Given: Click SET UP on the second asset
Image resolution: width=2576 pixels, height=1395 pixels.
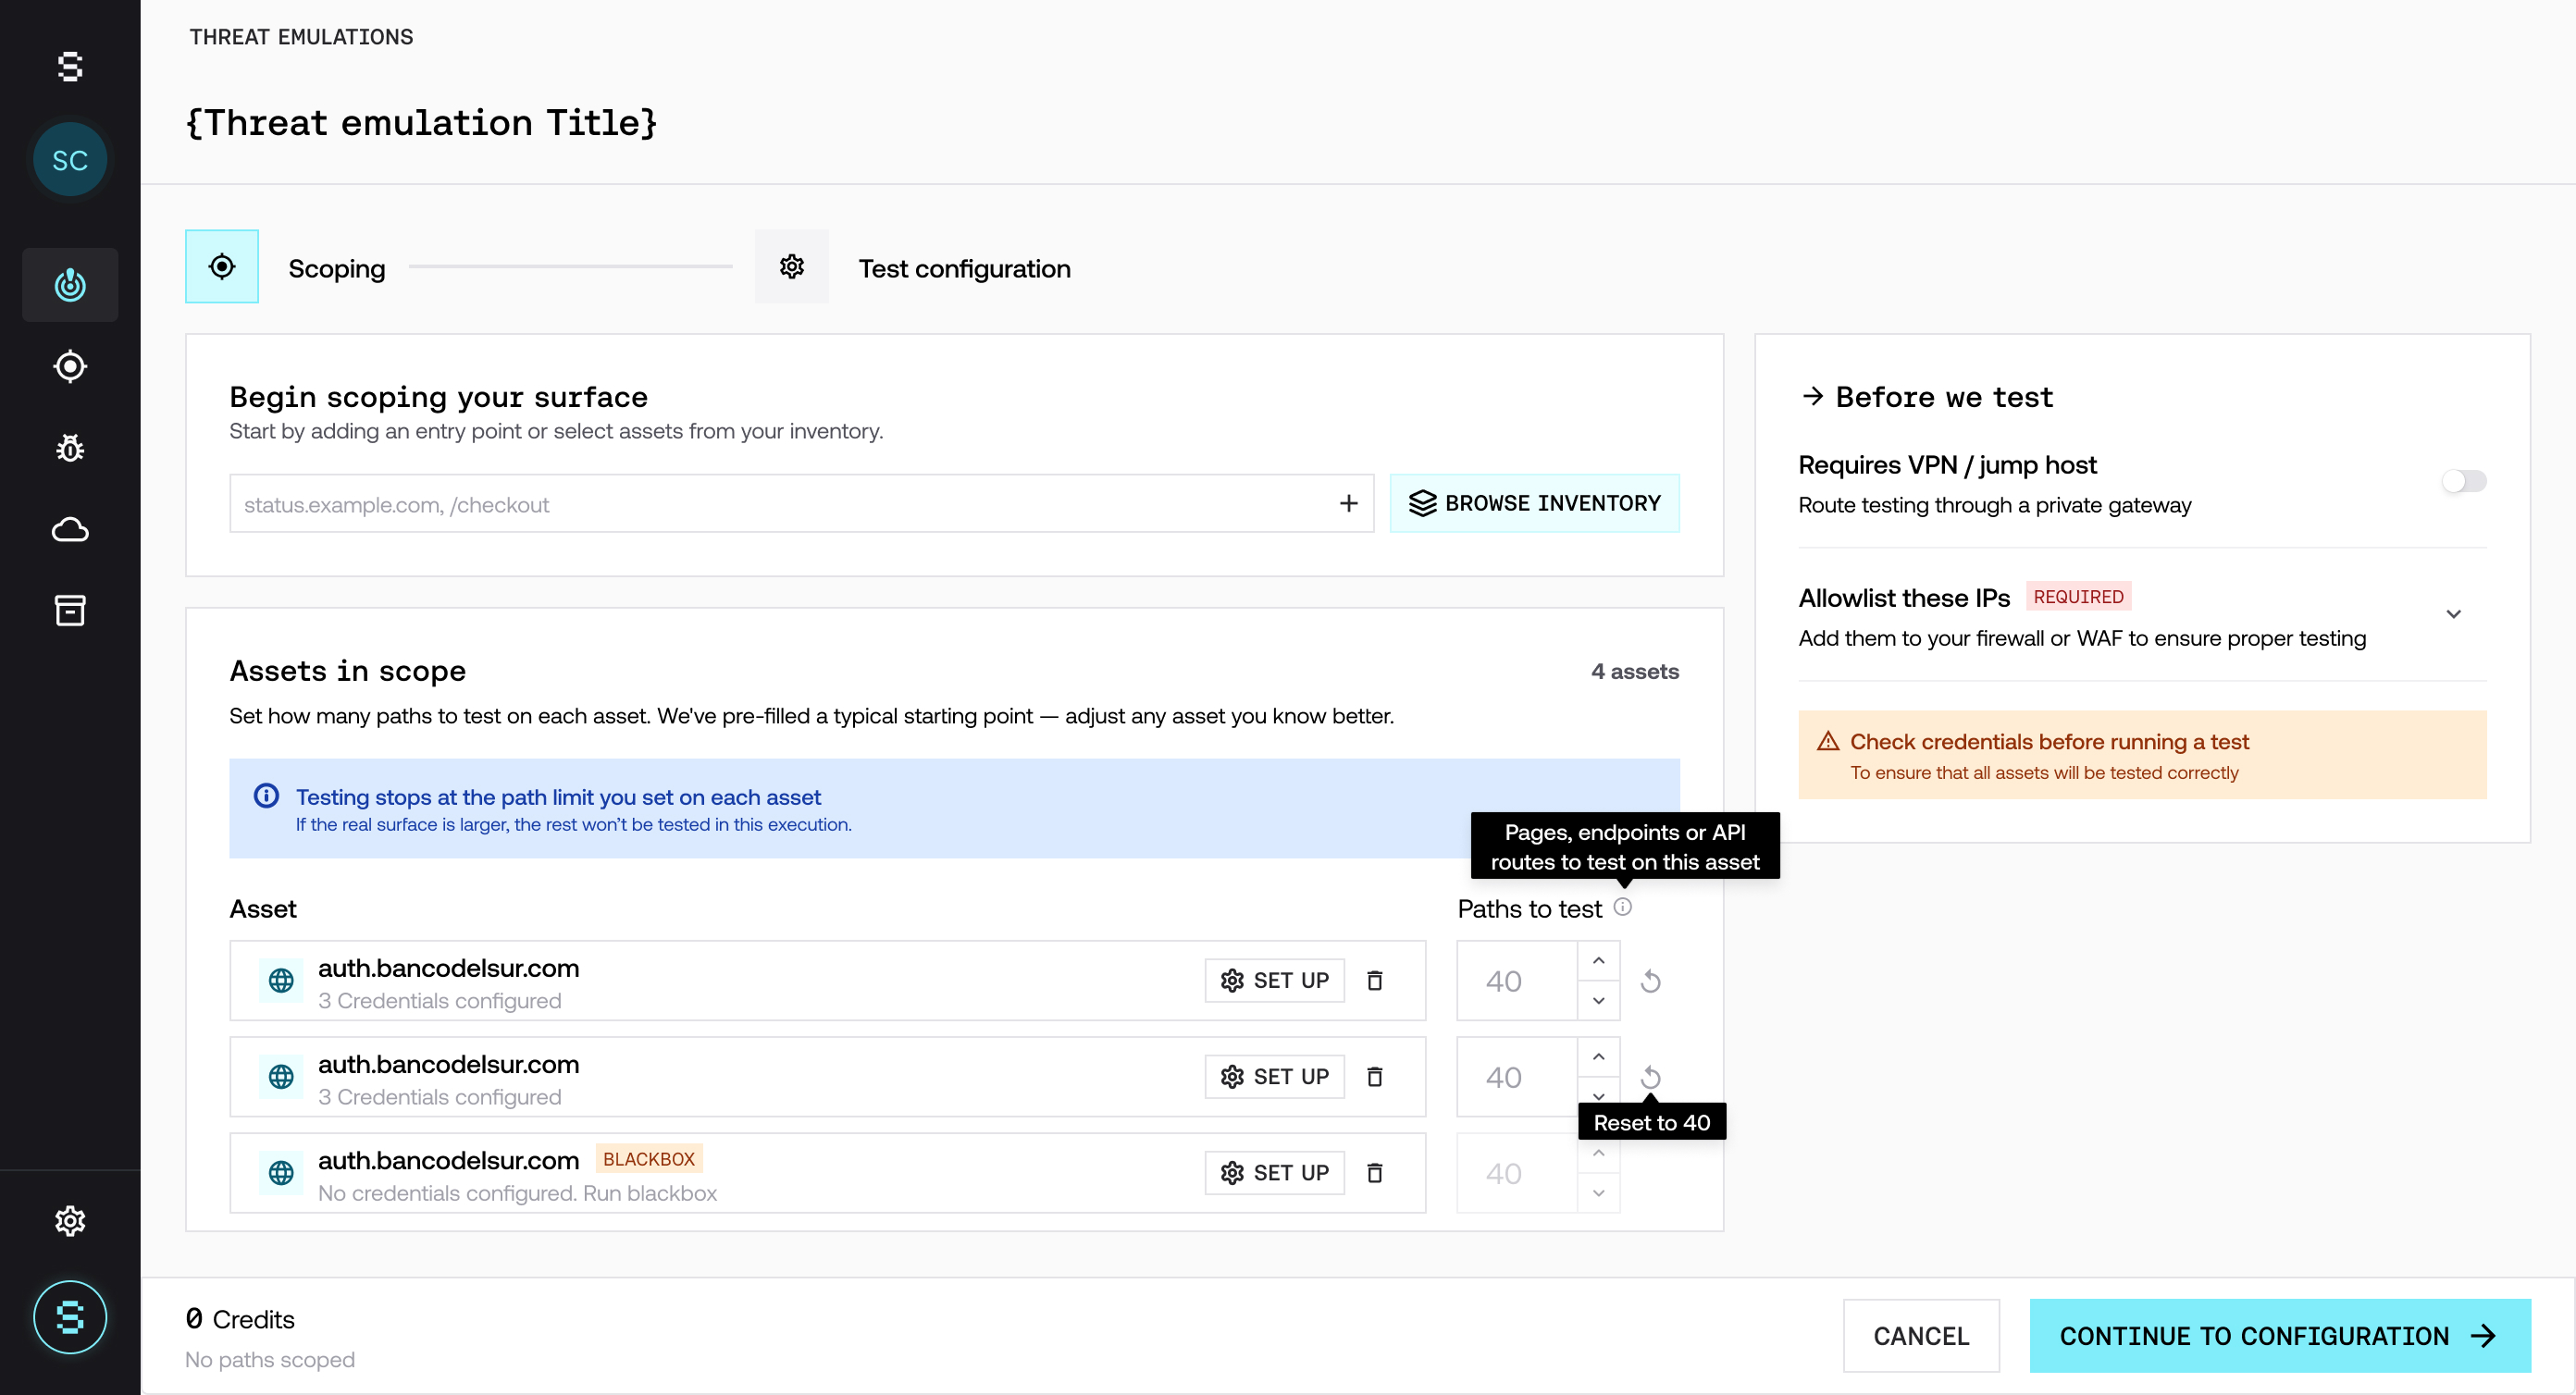Looking at the screenshot, I should tap(1274, 1076).
